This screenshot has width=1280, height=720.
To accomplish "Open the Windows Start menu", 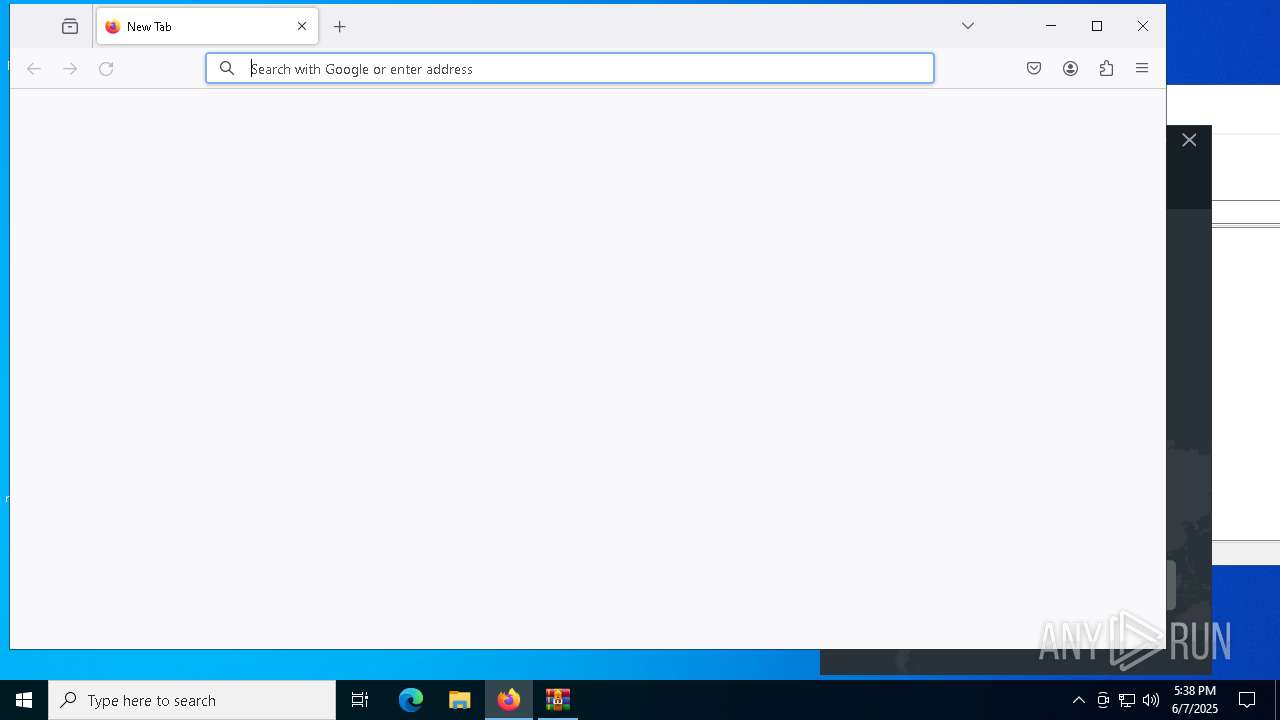I will point(24,700).
